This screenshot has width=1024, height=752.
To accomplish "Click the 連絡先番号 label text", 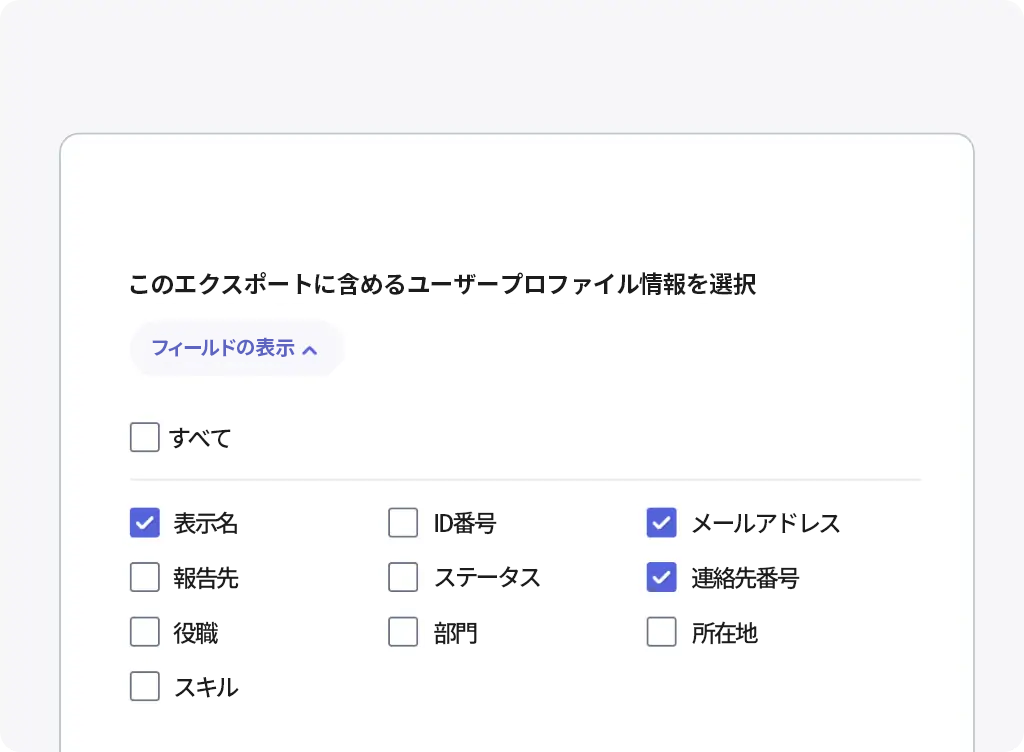I will [745, 578].
